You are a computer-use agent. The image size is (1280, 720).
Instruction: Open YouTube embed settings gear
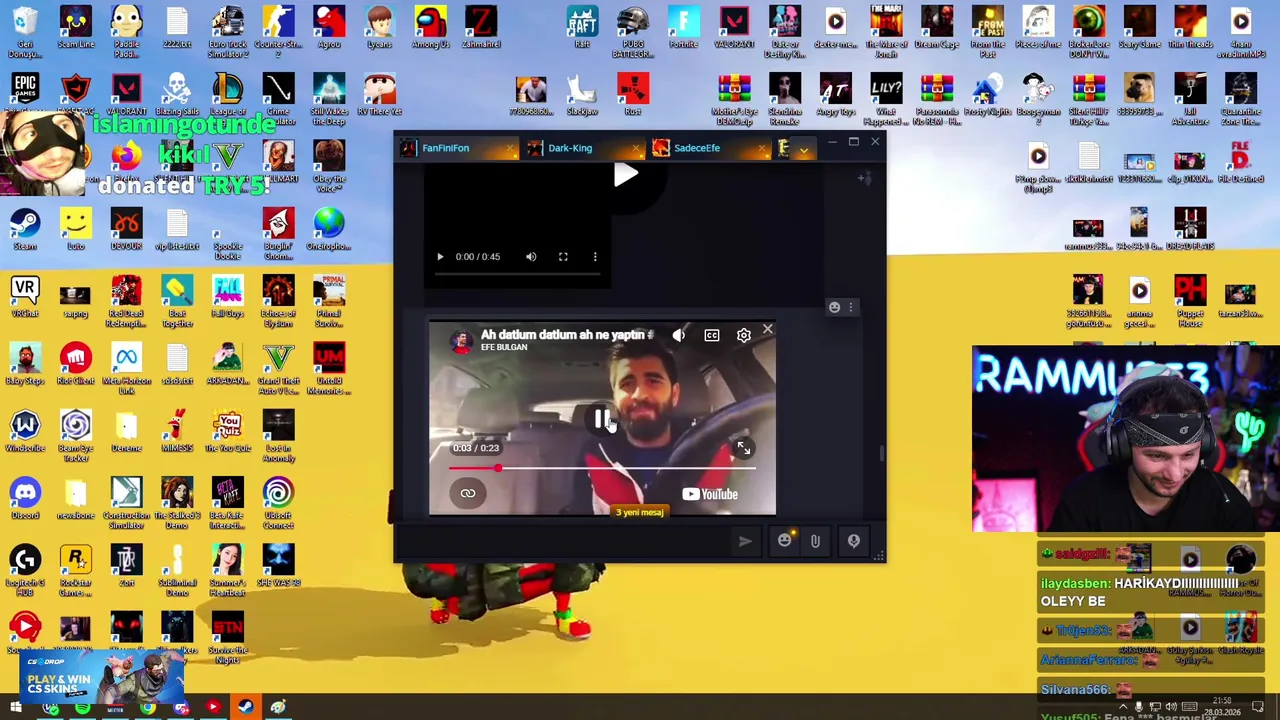(744, 336)
